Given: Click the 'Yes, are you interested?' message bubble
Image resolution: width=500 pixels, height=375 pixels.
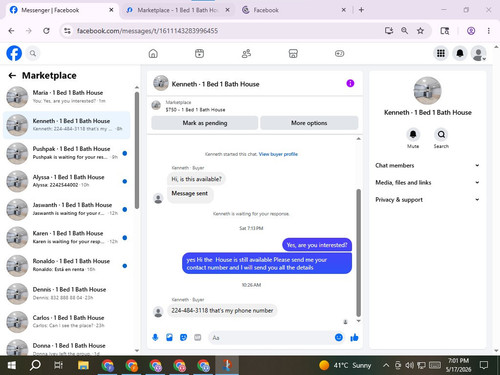Looking at the screenshot, I should click(317, 245).
